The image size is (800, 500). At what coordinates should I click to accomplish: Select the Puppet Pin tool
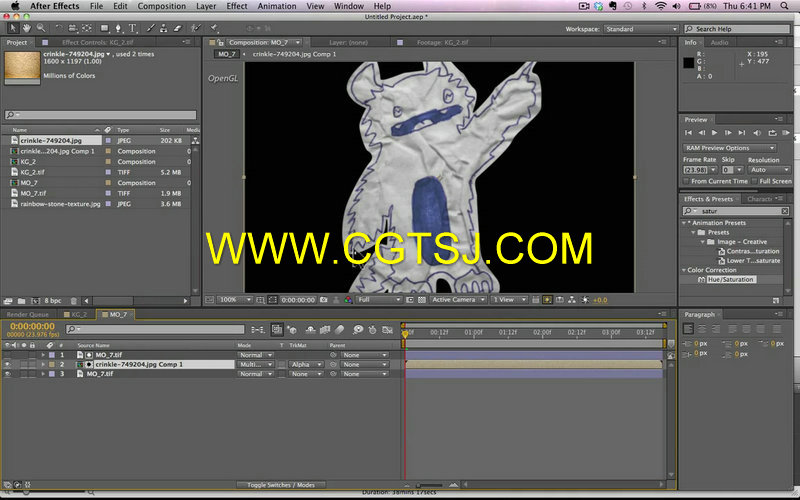click(x=214, y=29)
